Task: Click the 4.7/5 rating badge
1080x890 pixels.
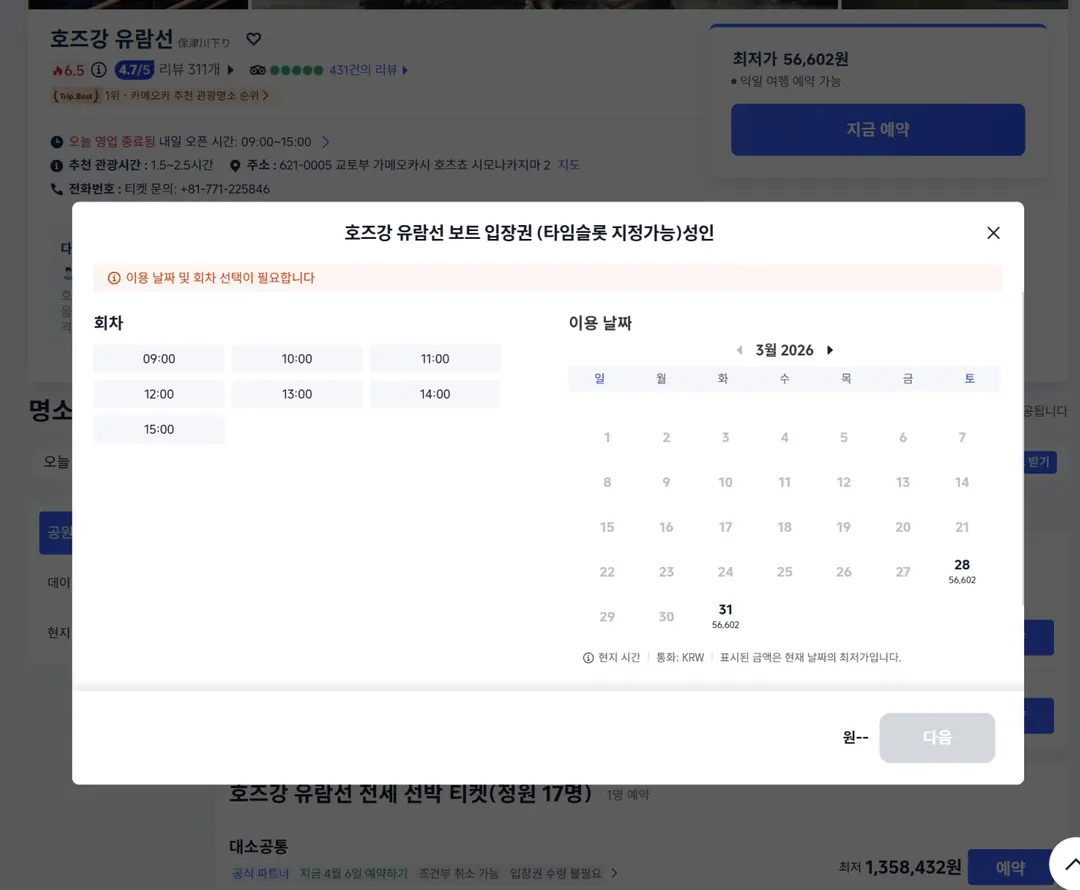Action: pyautogui.click(x=134, y=70)
